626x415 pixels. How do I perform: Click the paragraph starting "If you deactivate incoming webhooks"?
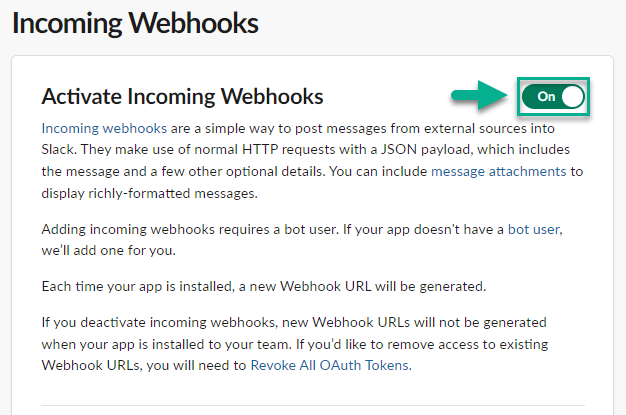(300, 344)
